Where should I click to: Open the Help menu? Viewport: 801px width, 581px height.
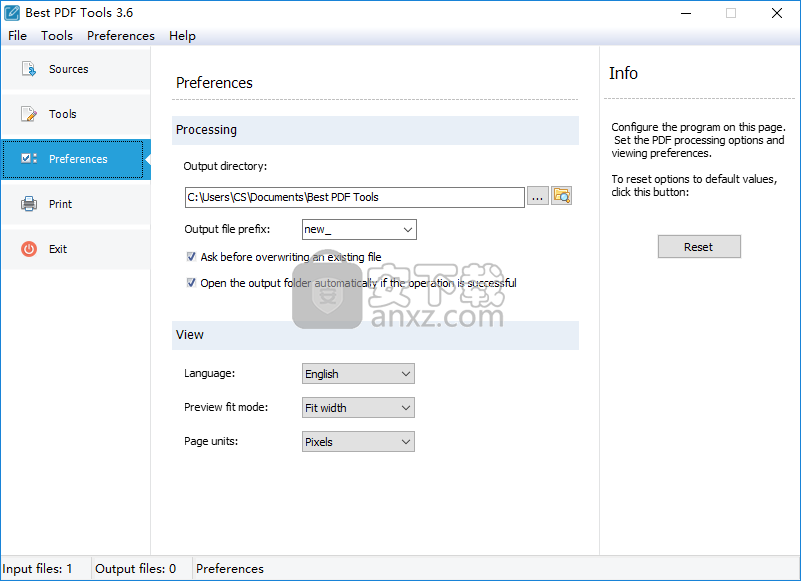[182, 36]
